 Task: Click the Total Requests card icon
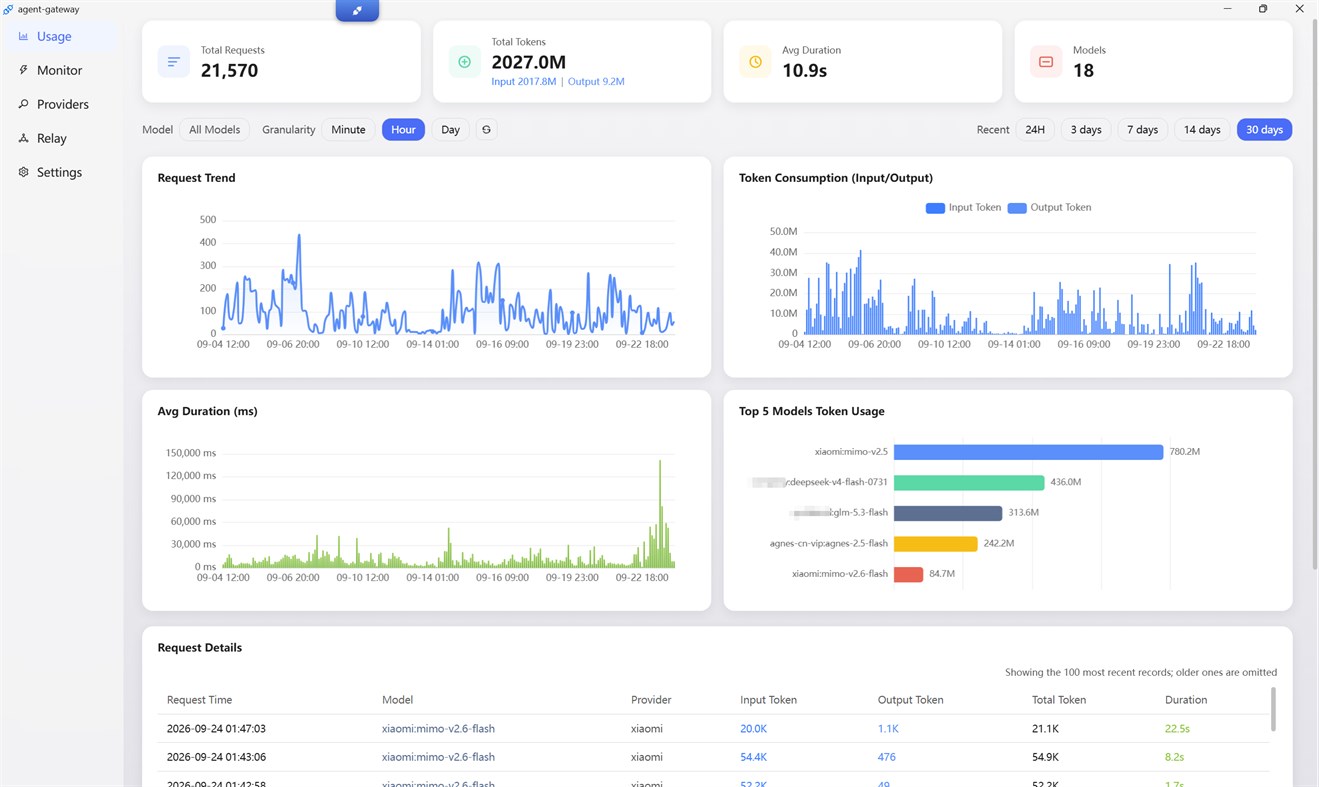coord(174,62)
